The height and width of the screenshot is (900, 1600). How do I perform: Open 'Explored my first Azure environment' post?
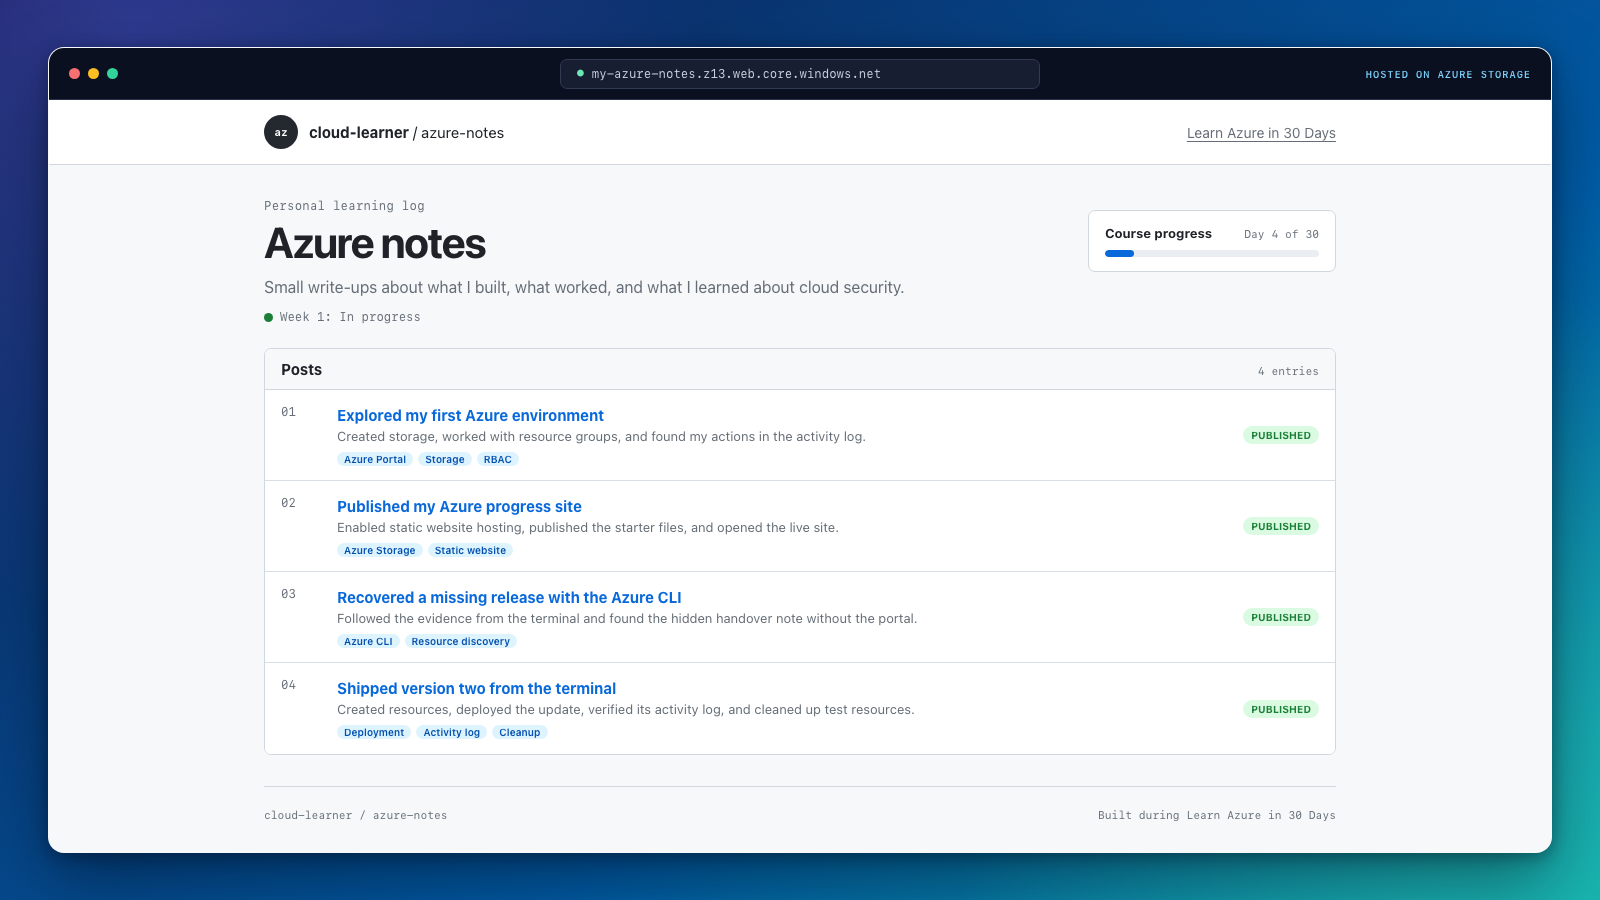tap(470, 415)
